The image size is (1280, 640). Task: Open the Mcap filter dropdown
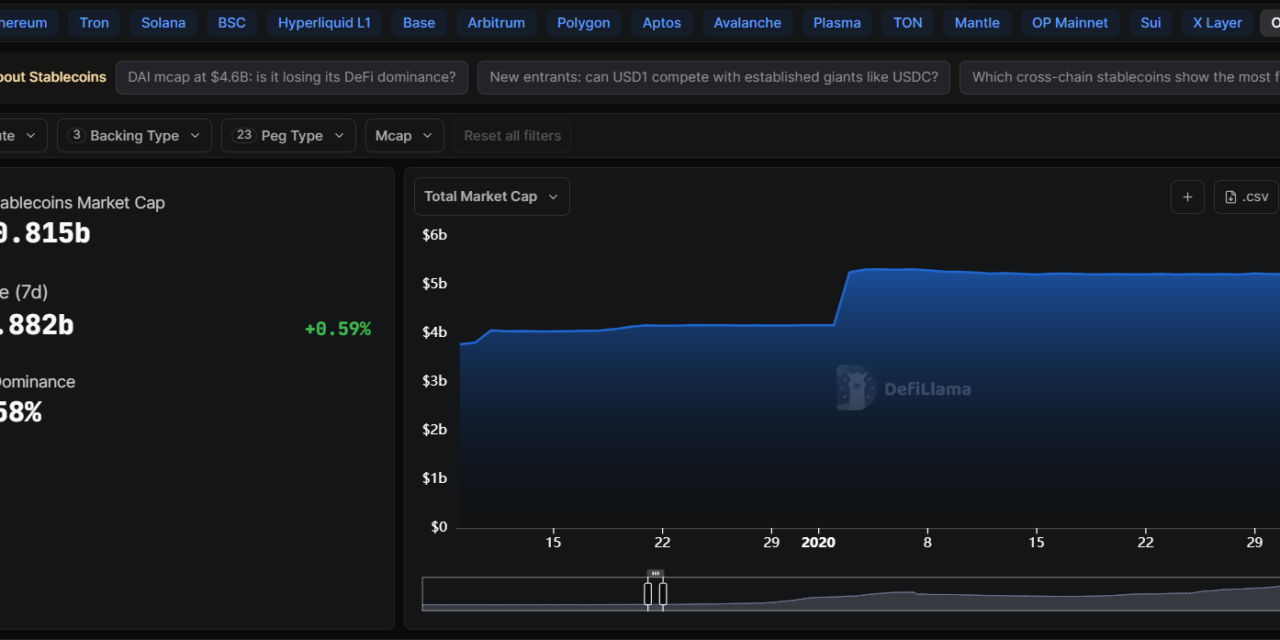click(404, 136)
